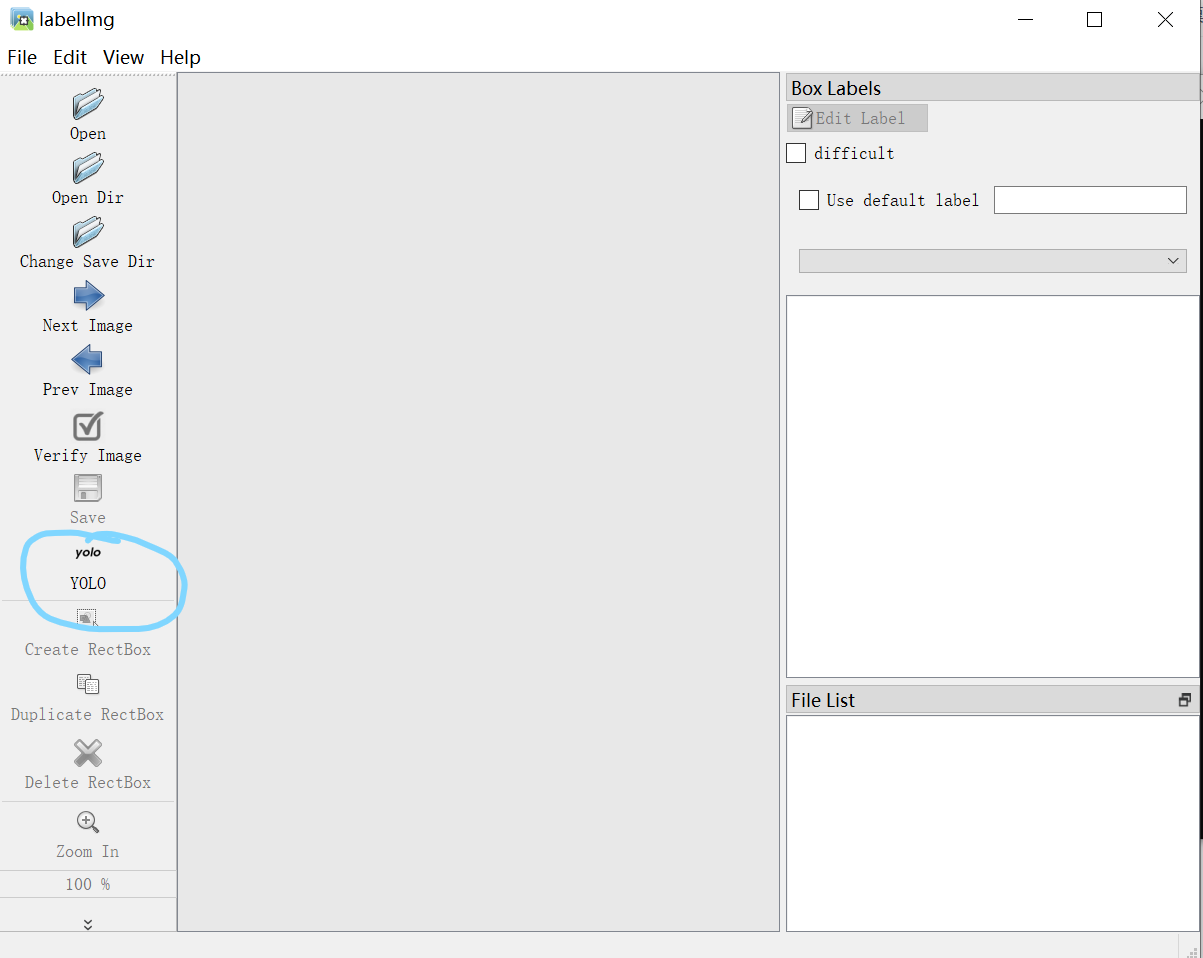Click Delete RectBox cross icon
The height and width of the screenshot is (958, 1203).
88,752
